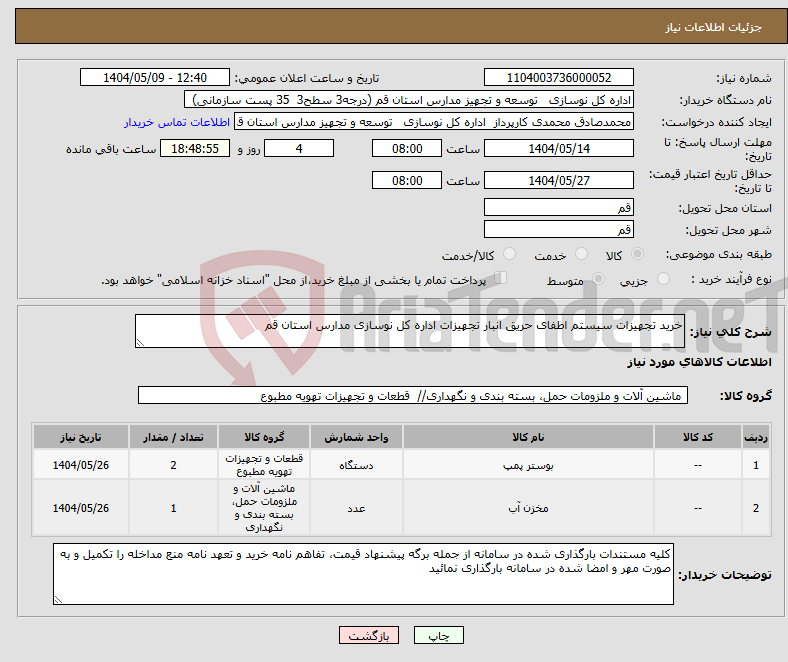Click the گروه کالا table column header
This screenshot has height=662, width=788.
pos(264,437)
